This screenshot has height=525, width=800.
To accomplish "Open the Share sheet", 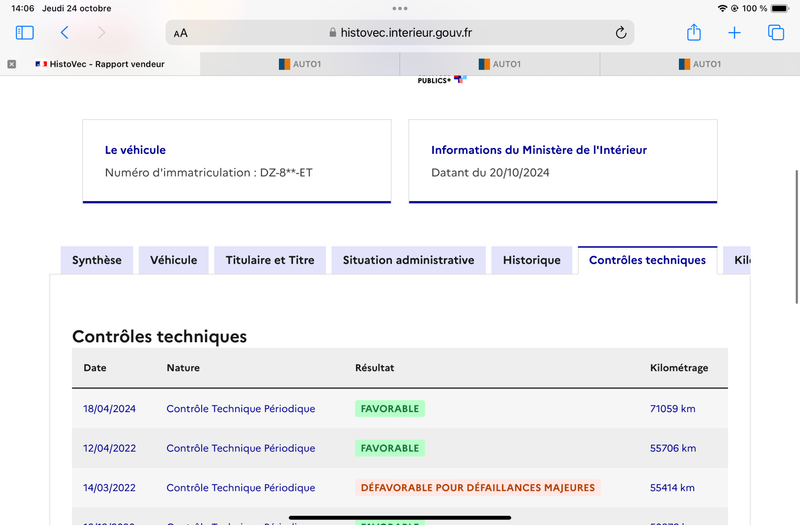I will pyautogui.click(x=694, y=32).
